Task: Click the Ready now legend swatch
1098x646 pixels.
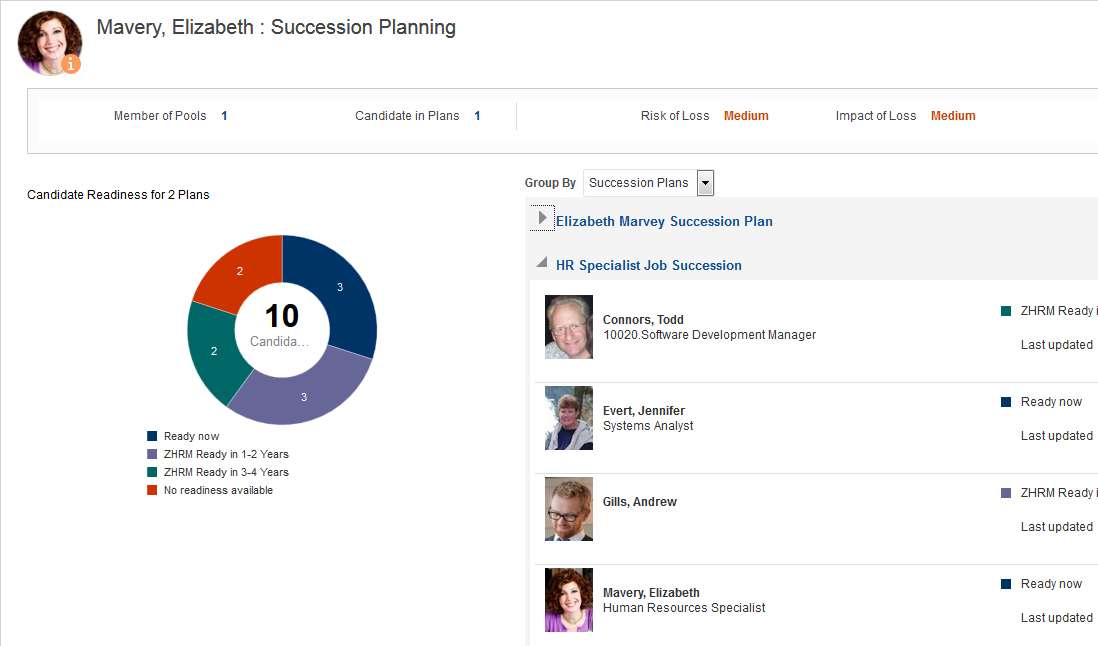Action: click(x=152, y=436)
